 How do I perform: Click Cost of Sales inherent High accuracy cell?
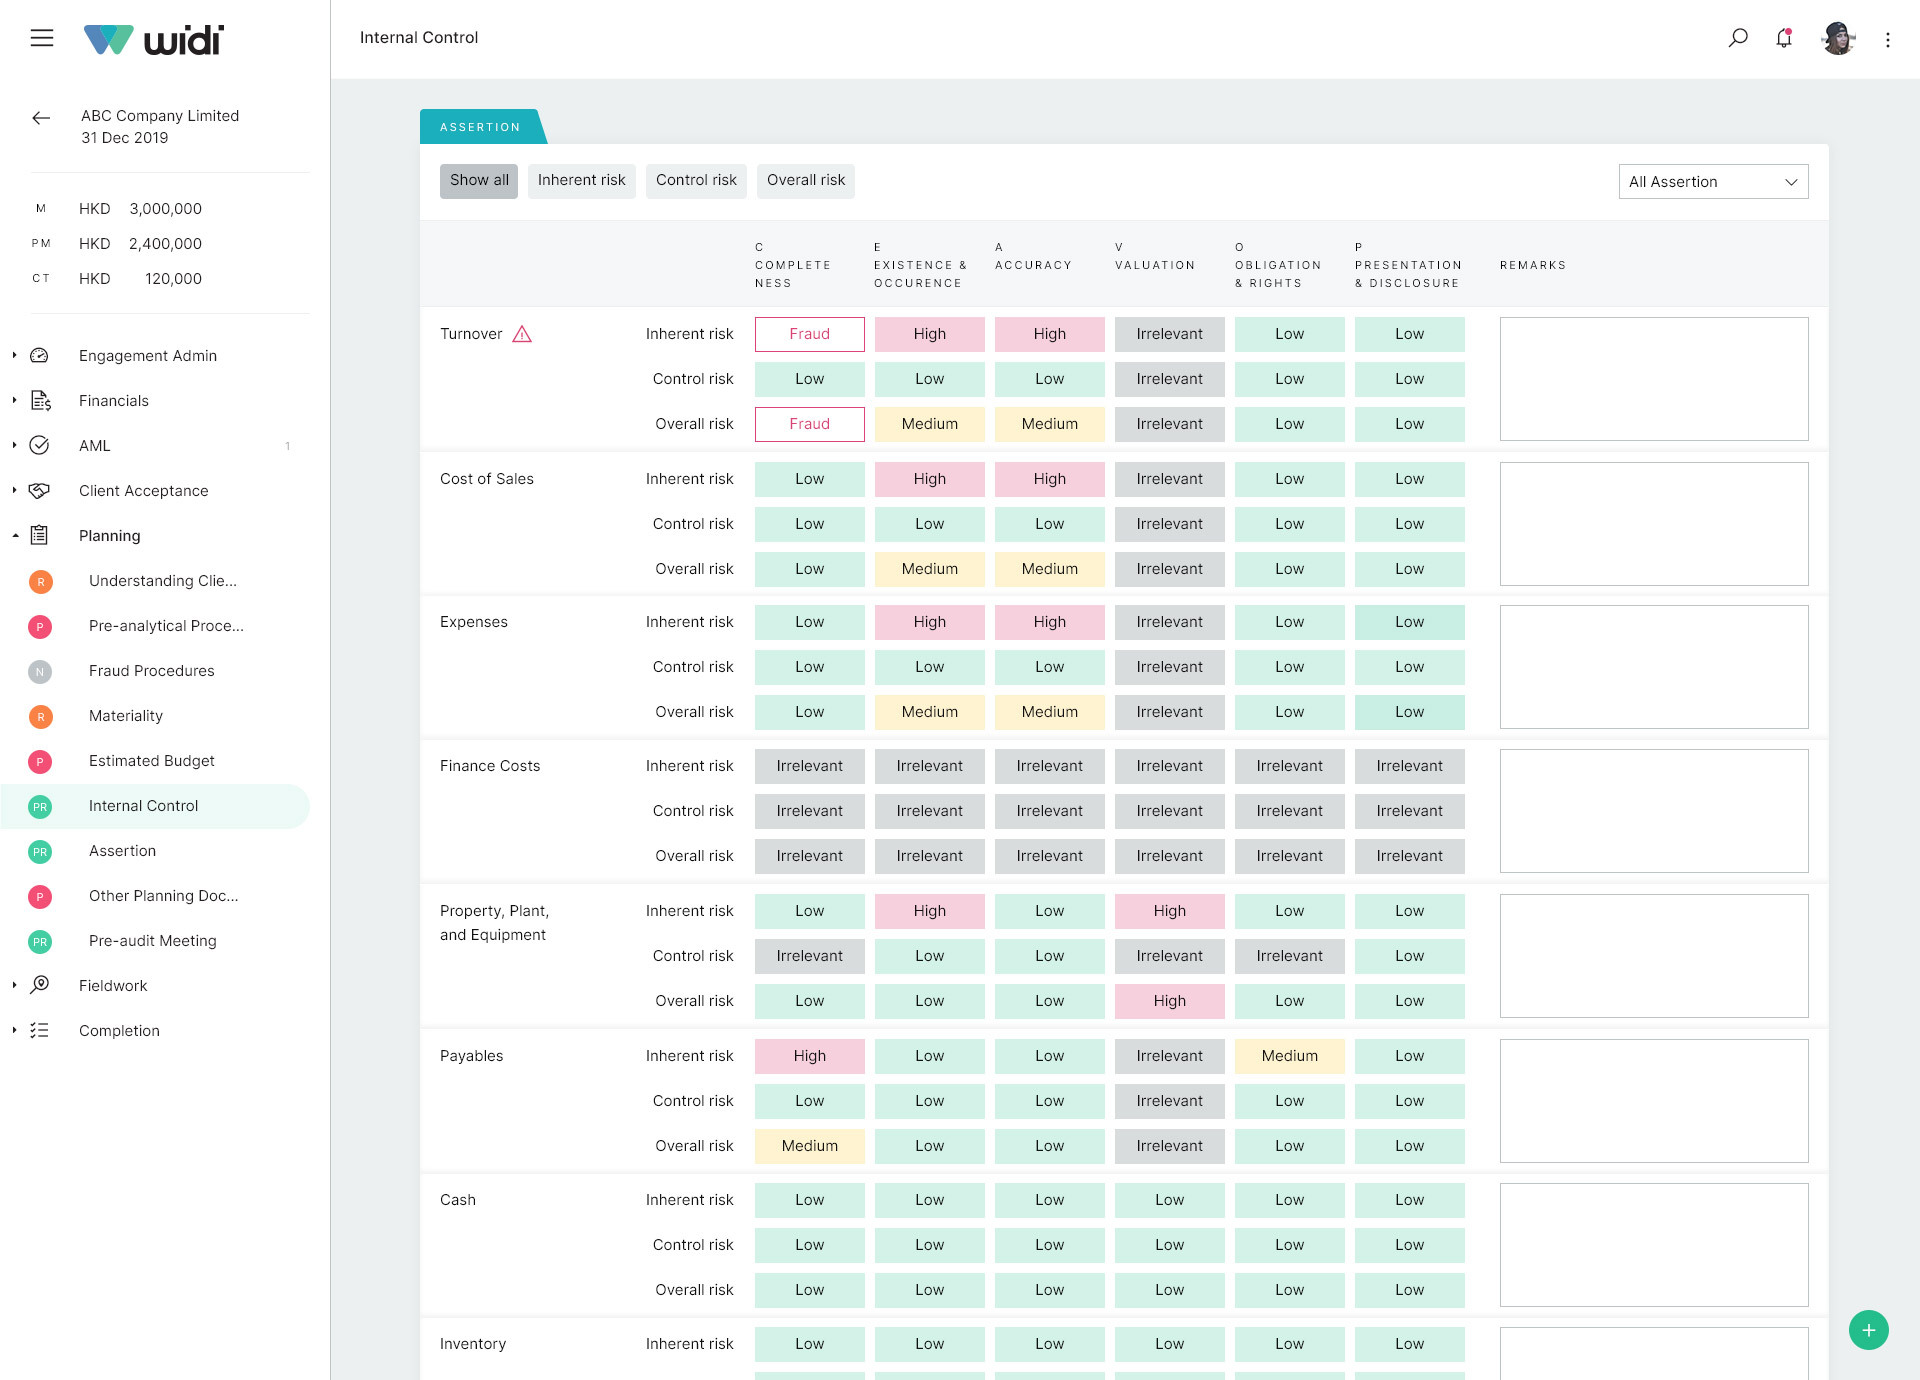pos(1050,479)
